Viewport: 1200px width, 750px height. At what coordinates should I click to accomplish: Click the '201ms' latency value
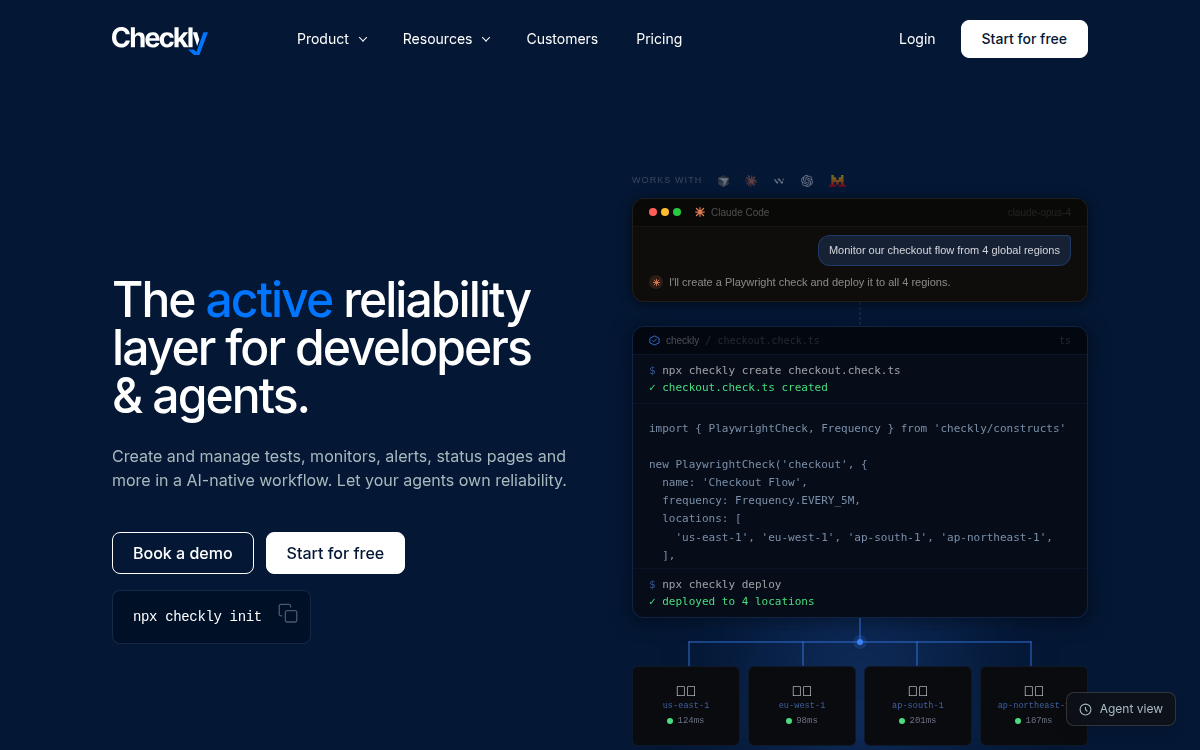point(923,720)
